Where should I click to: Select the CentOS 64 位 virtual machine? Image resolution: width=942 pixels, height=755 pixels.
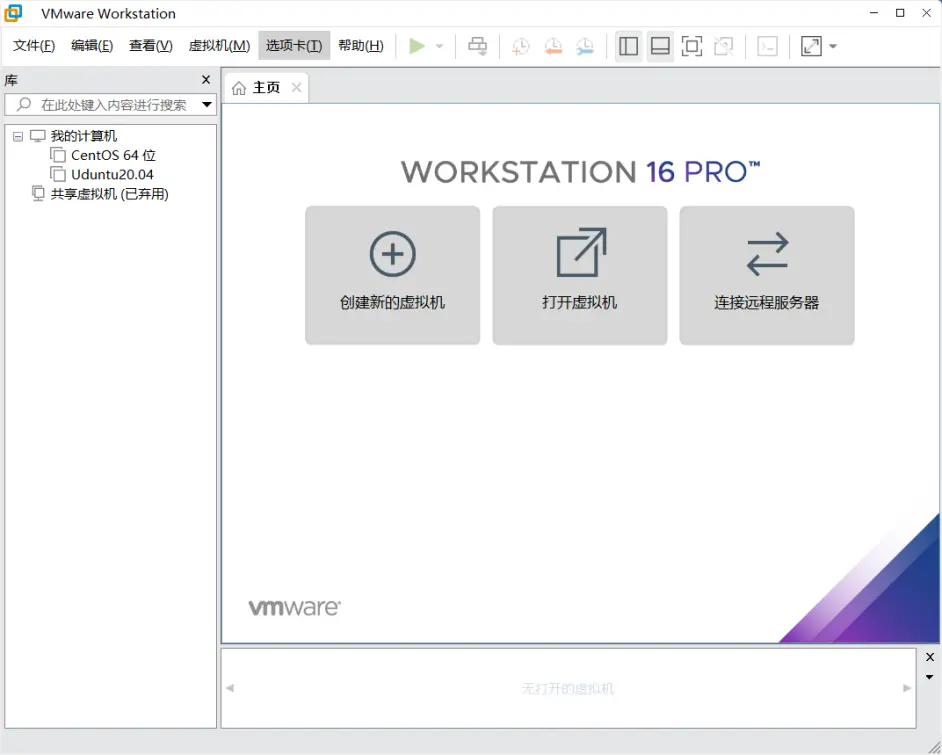pyautogui.click(x=113, y=156)
